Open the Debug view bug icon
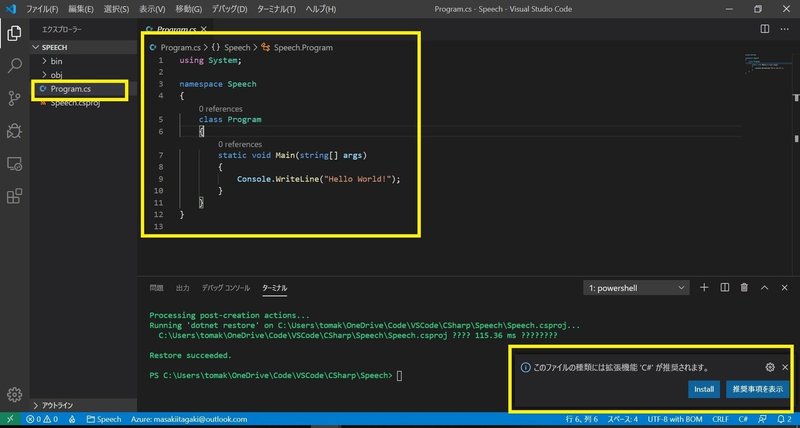Viewport: 800px width, 428px height. click(14, 131)
